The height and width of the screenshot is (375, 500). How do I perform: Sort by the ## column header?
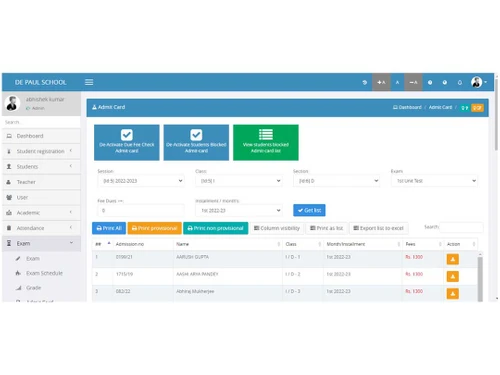click(102, 244)
